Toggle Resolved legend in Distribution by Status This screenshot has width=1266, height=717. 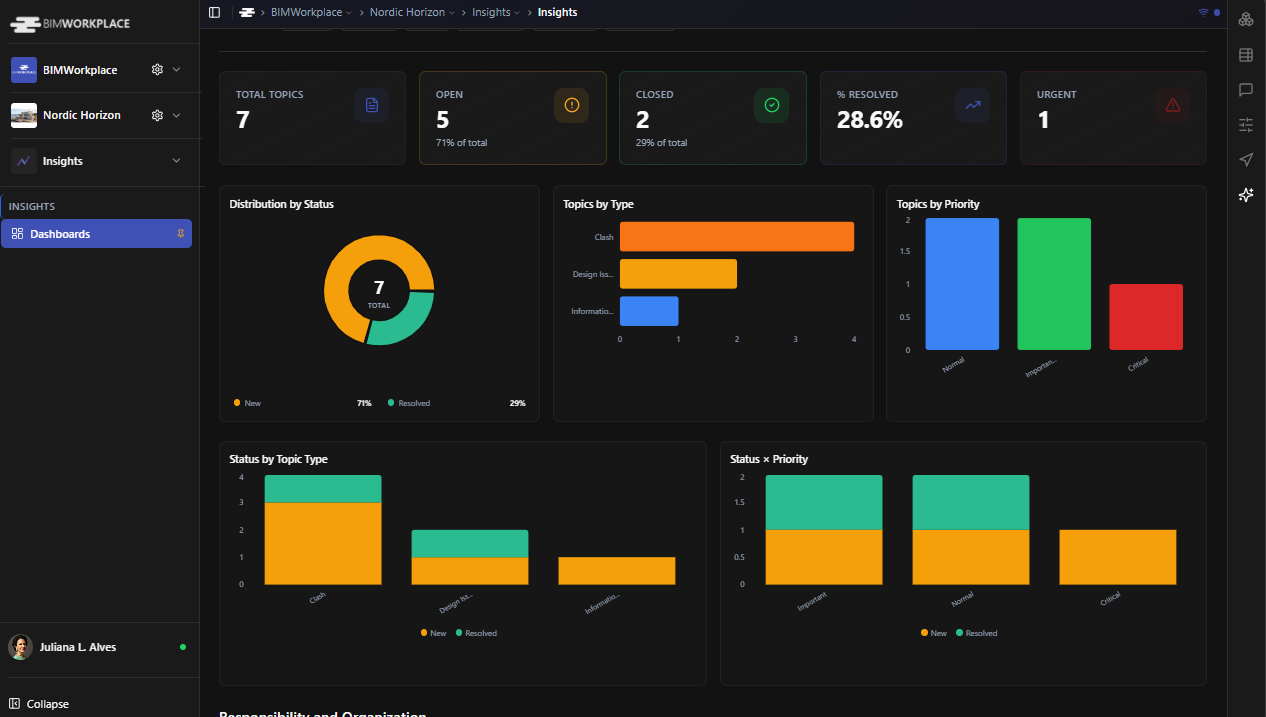(x=409, y=403)
